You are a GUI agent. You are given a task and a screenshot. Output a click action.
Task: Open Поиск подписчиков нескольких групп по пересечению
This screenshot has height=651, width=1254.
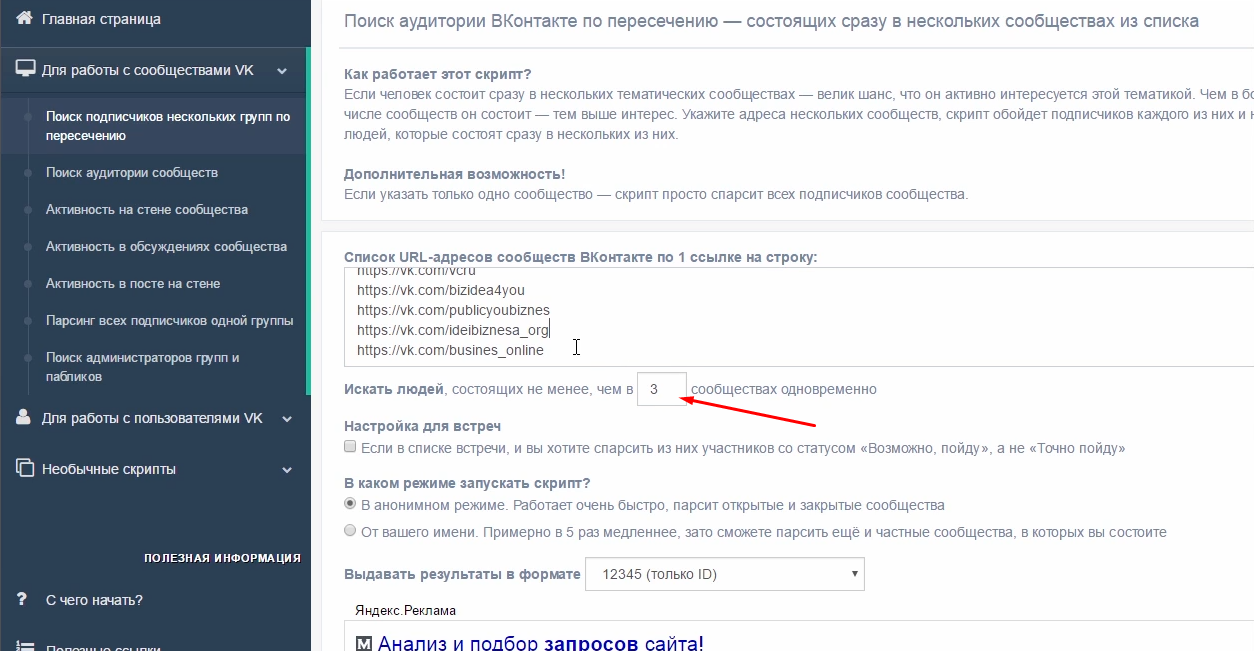pos(168,126)
